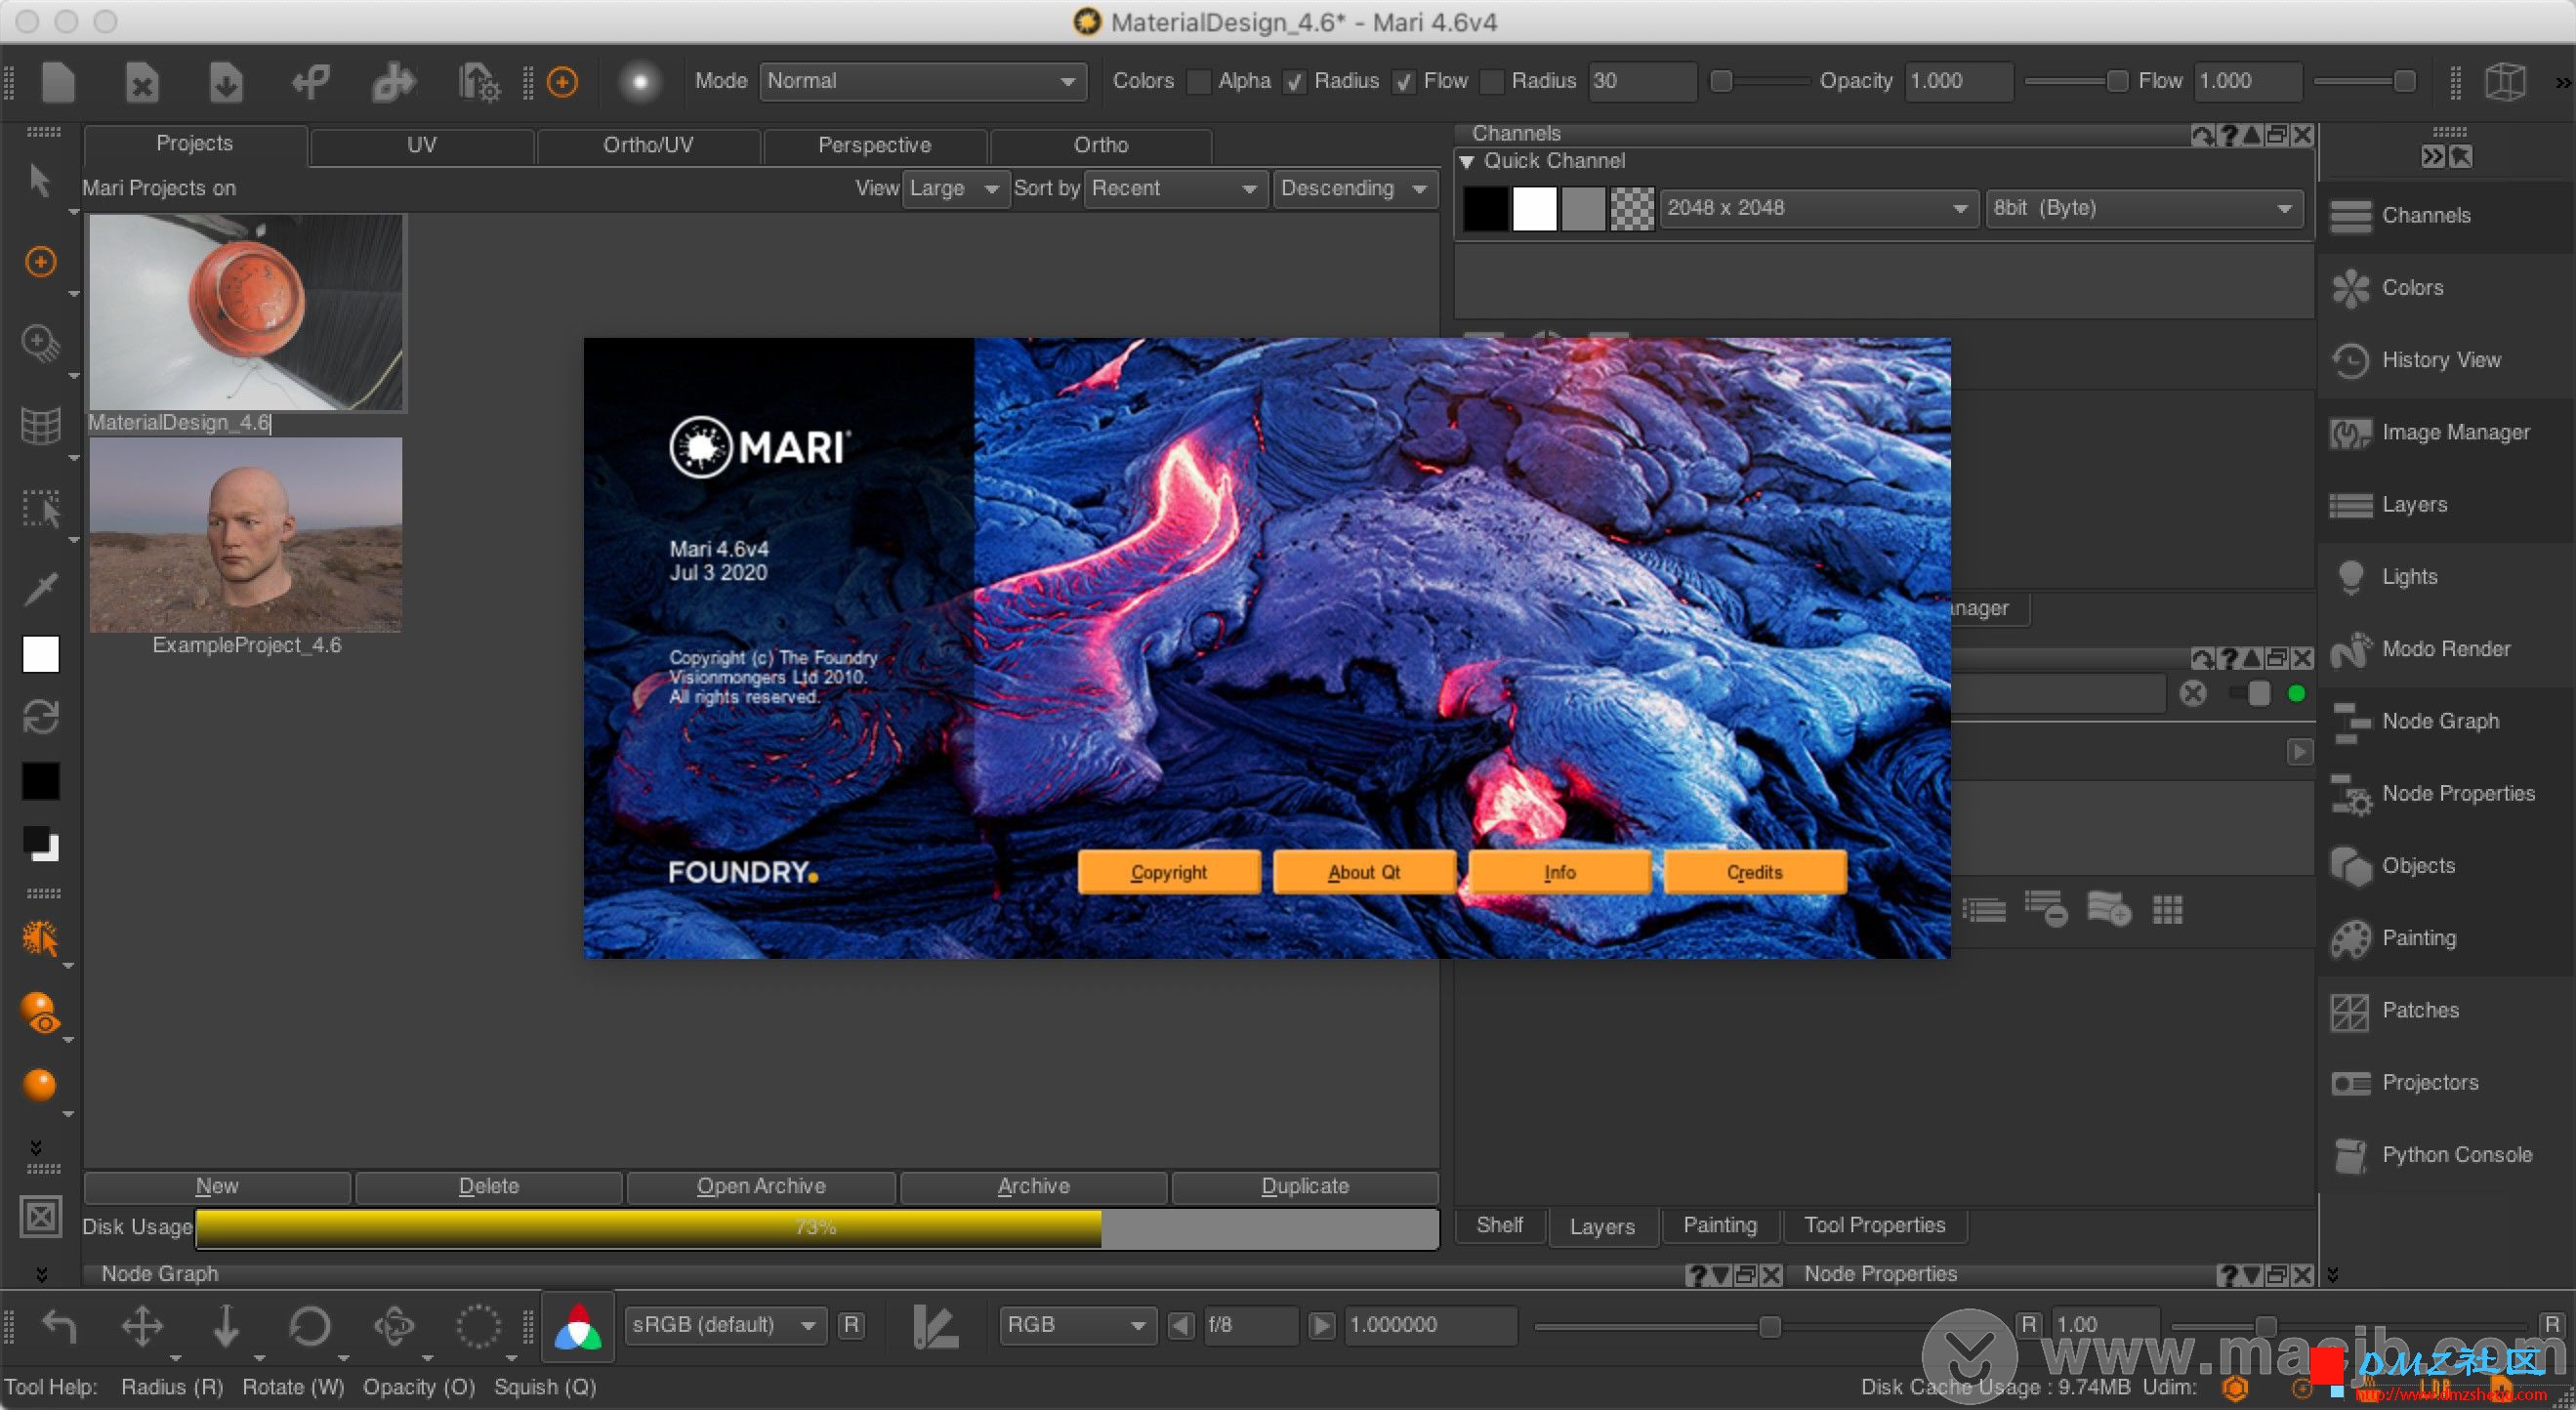This screenshot has width=2576, height=1410.
Task: Select the Zoom Paint magnifier tool
Action: click(x=40, y=344)
